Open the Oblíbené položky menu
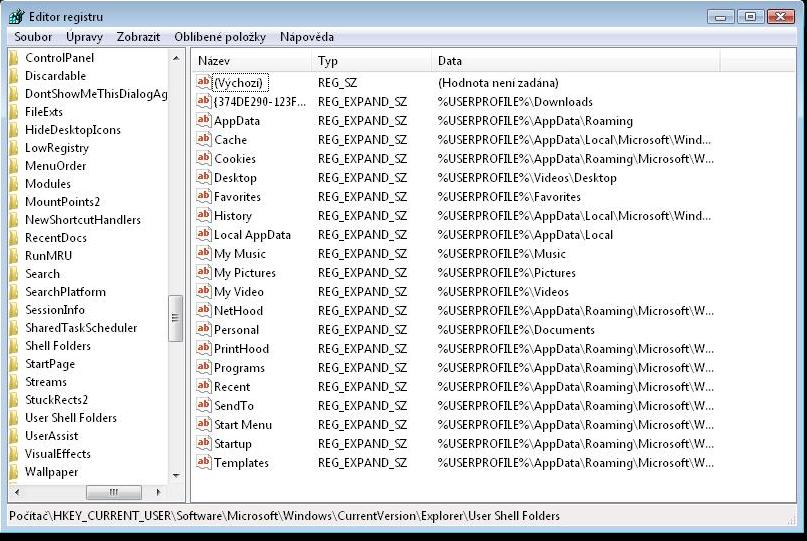The height and width of the screenshot is (541, 807). coord(220,37)
